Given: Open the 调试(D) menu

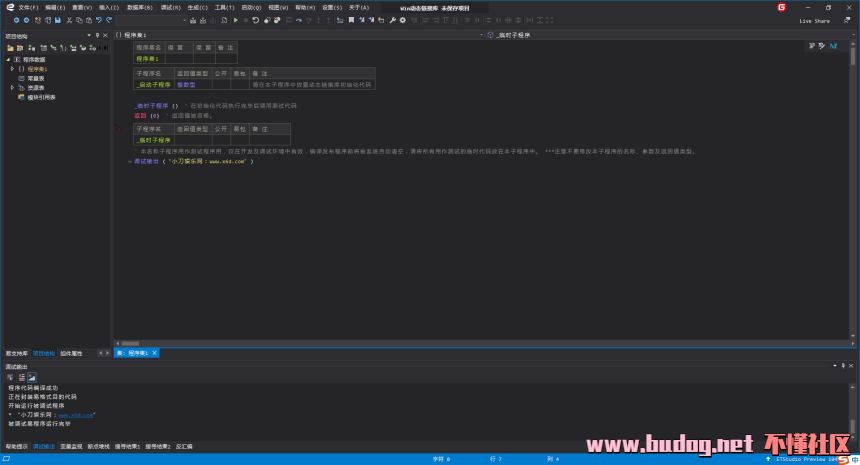Looking at the screenshot, I should (171, 7).
